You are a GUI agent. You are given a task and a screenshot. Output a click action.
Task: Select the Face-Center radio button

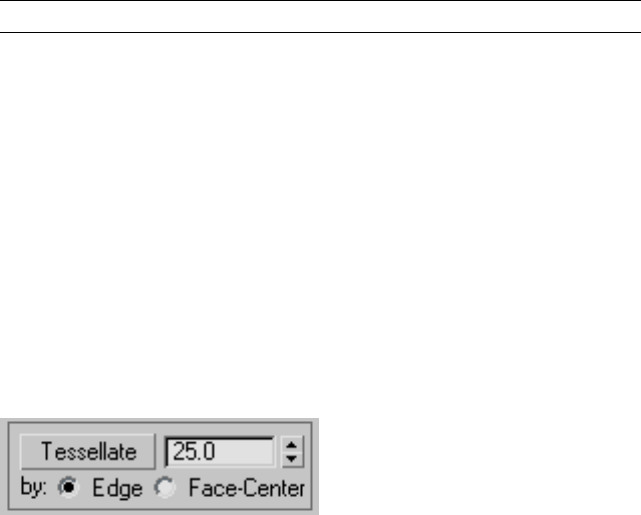[x=165, y=487]
